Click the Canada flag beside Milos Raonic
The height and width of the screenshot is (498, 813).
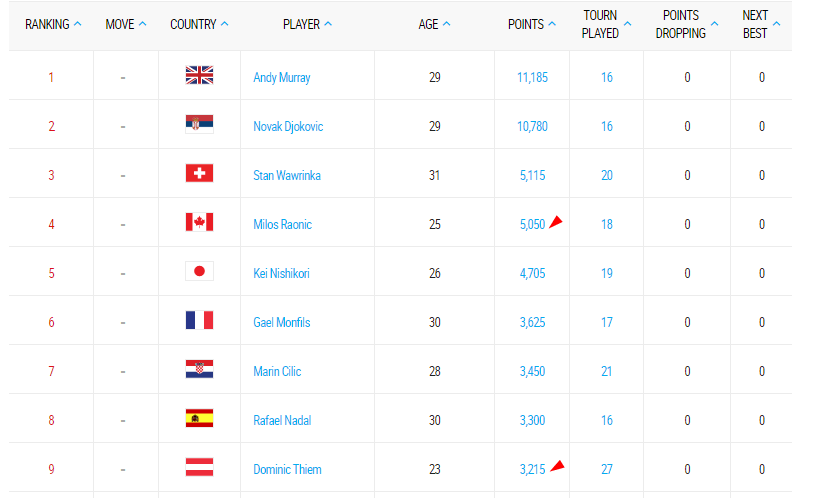click(199, 222)
